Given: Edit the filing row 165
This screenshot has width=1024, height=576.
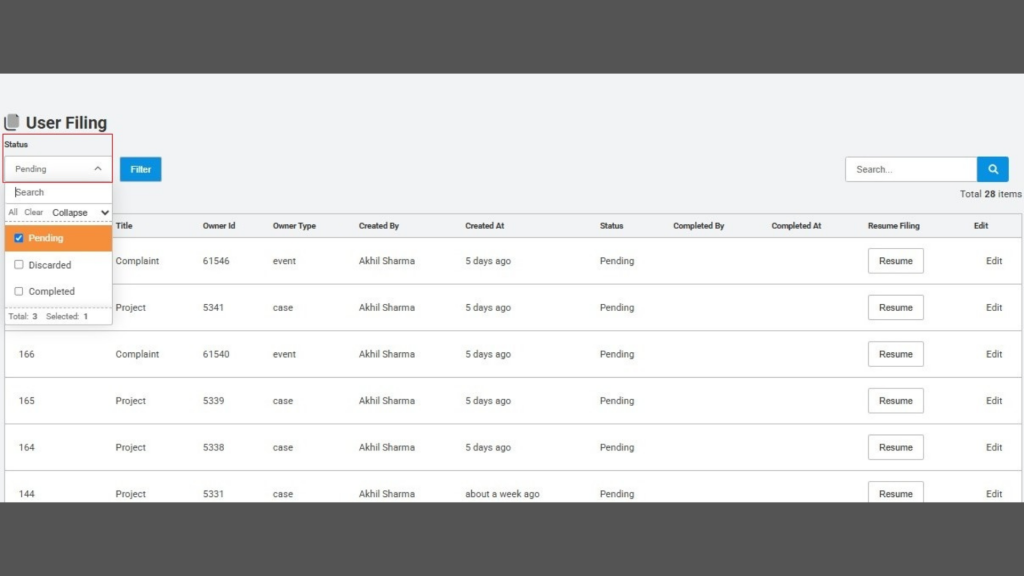Looking at the screenshot, I should (993, 400).
